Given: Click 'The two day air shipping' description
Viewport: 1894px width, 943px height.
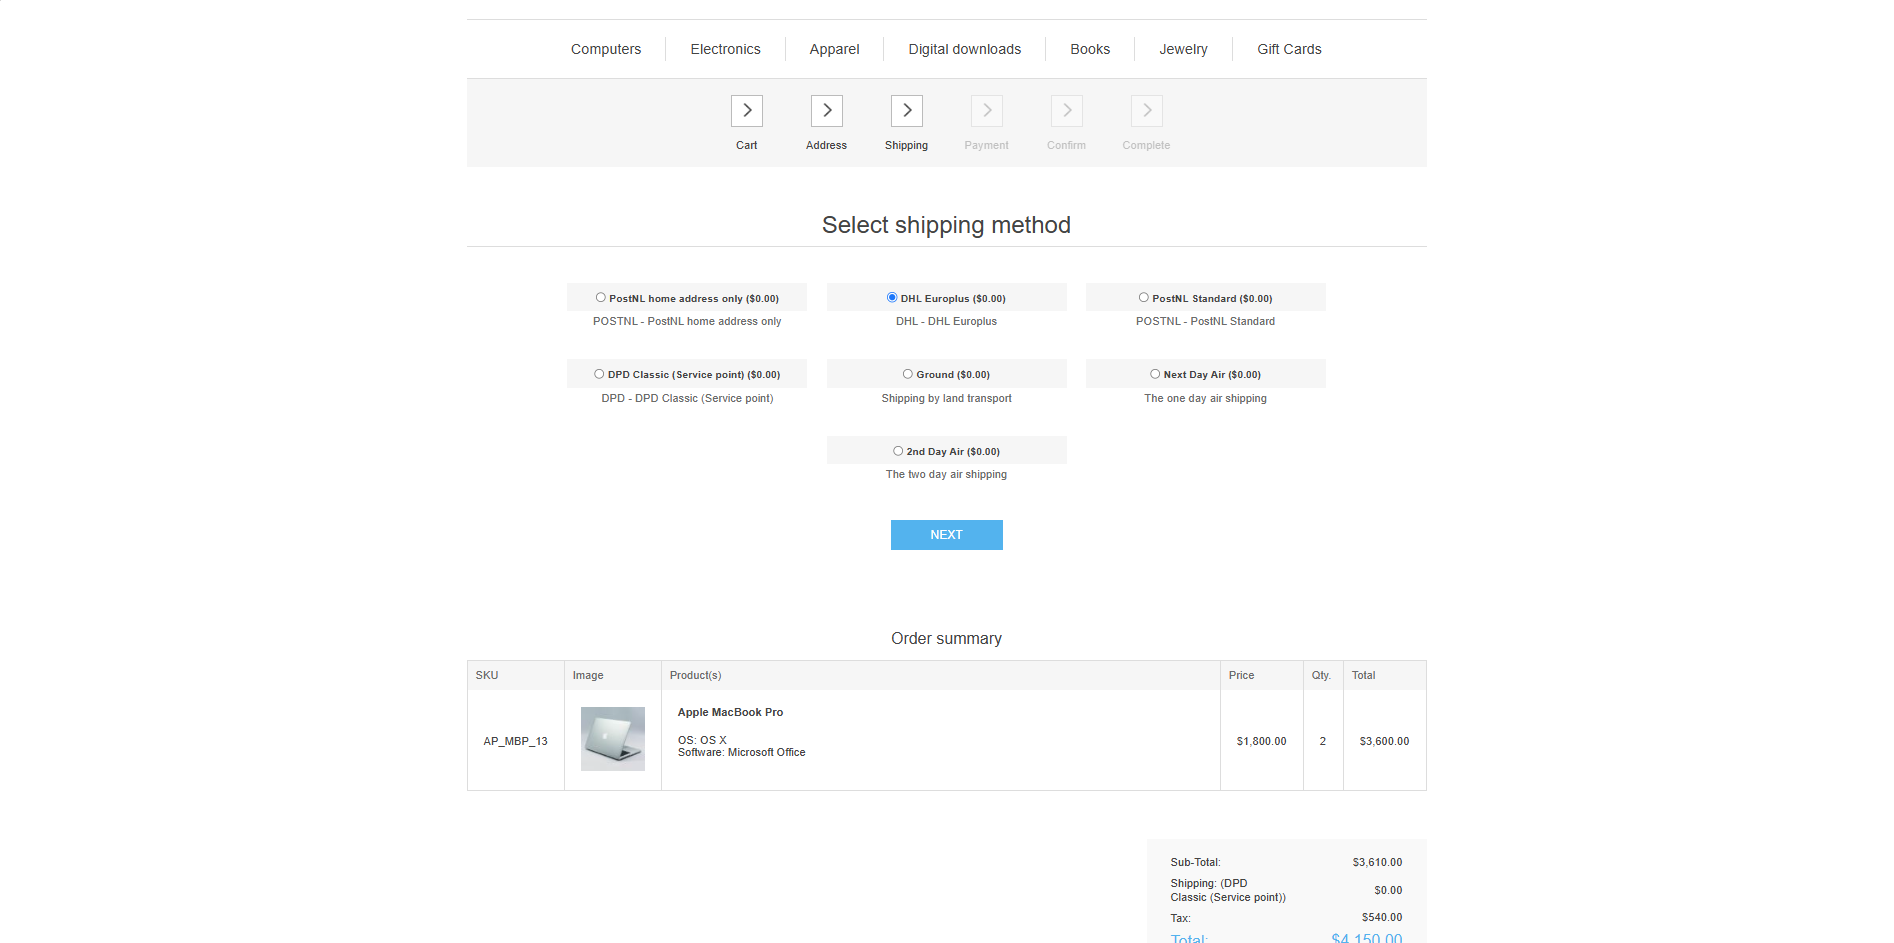Looking at the screenshot, I should tap(947, 474).
